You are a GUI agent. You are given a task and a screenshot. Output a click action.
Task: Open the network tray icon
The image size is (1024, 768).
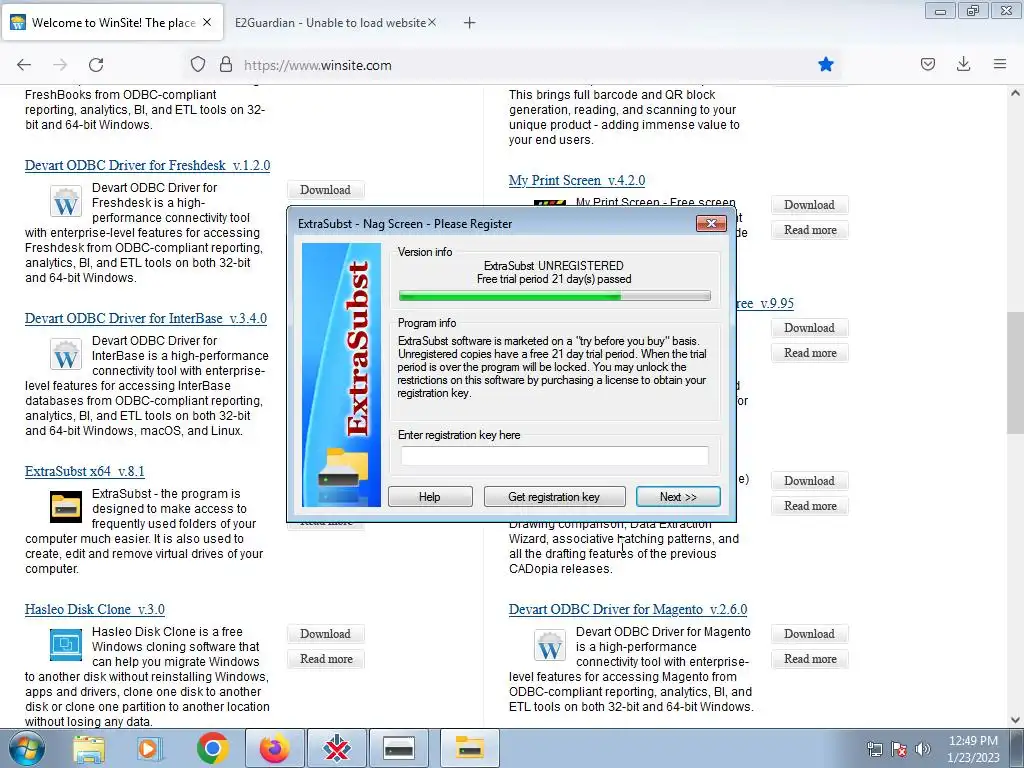[x=874, y=749]
